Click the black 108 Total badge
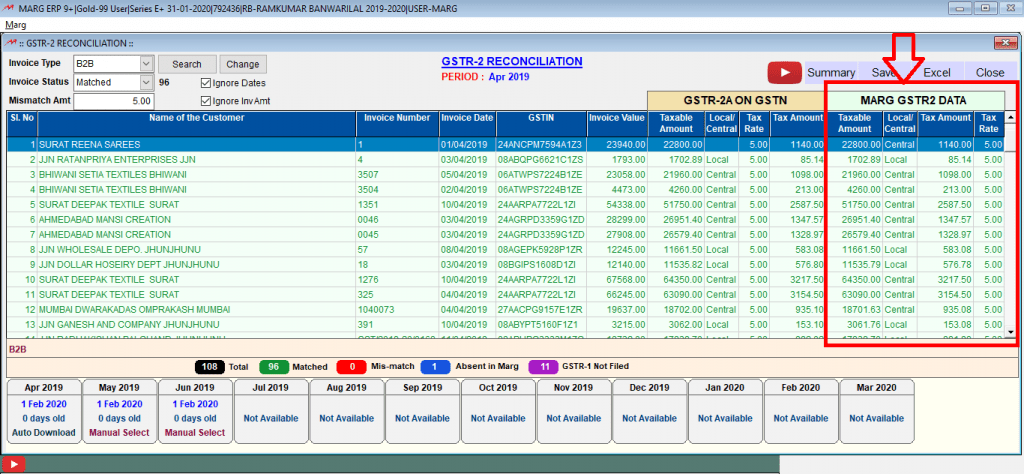Screen dimensions: 1024x474 tap(210, 367)
